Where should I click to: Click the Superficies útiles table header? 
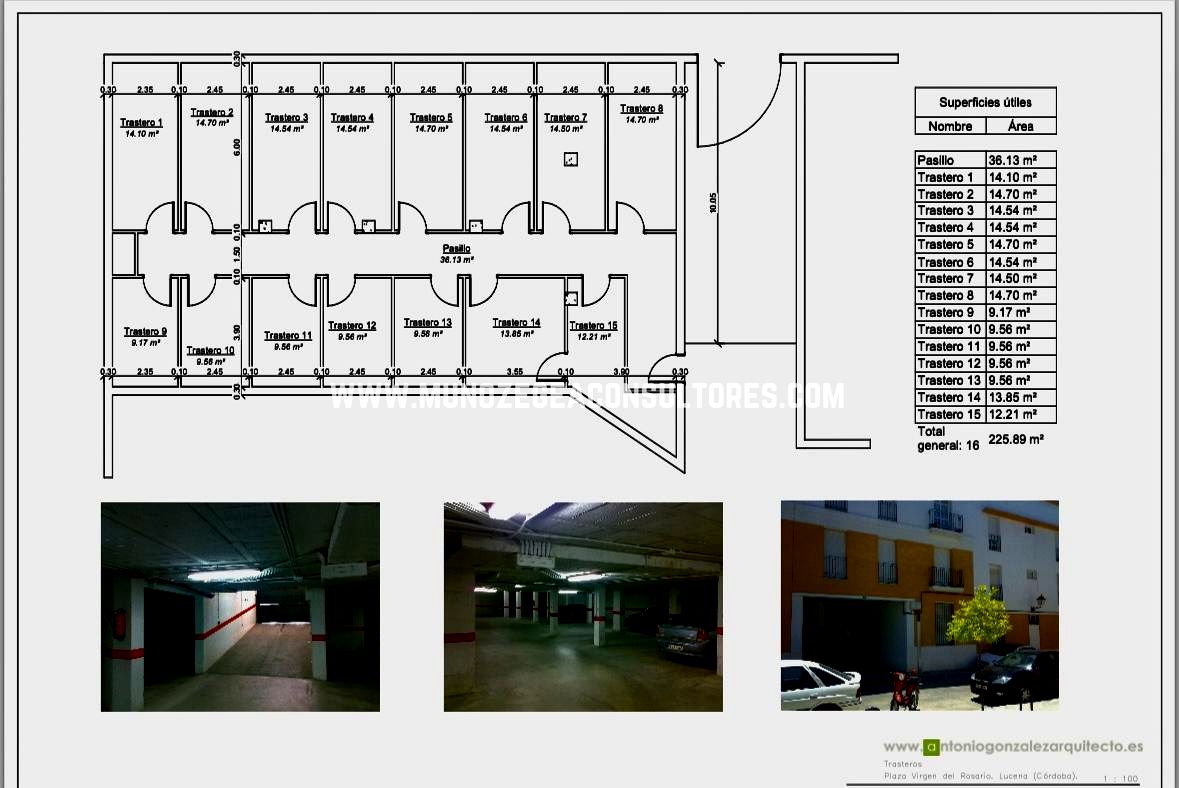tap(985, 102)
